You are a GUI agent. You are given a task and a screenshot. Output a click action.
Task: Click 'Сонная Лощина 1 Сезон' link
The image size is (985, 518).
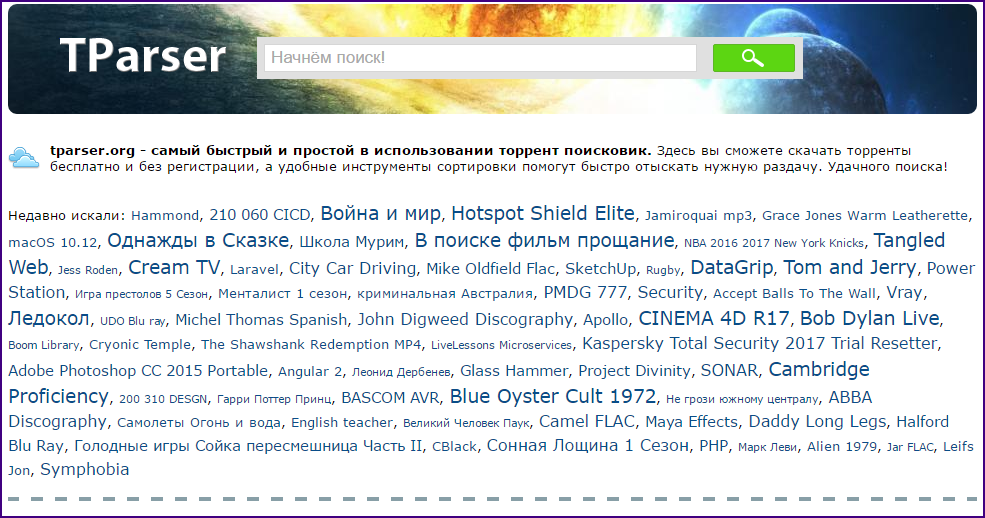click(x=588, y=446)
